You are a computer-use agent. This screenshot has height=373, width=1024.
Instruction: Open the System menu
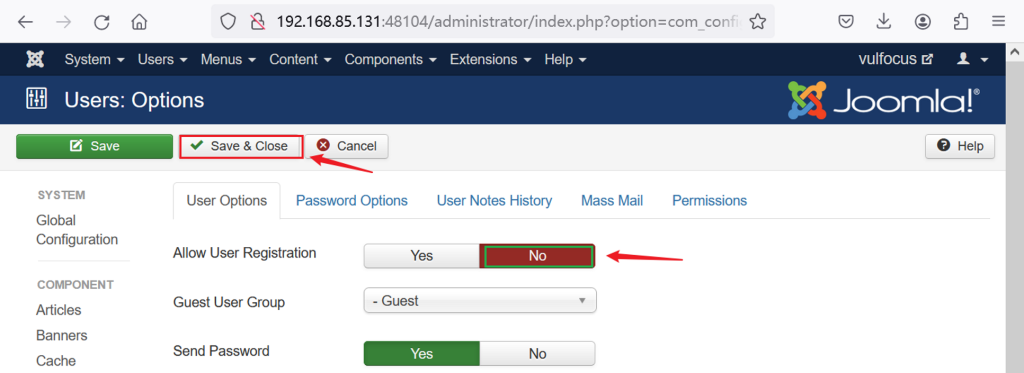pyautogui.click(x=95, y=59)
